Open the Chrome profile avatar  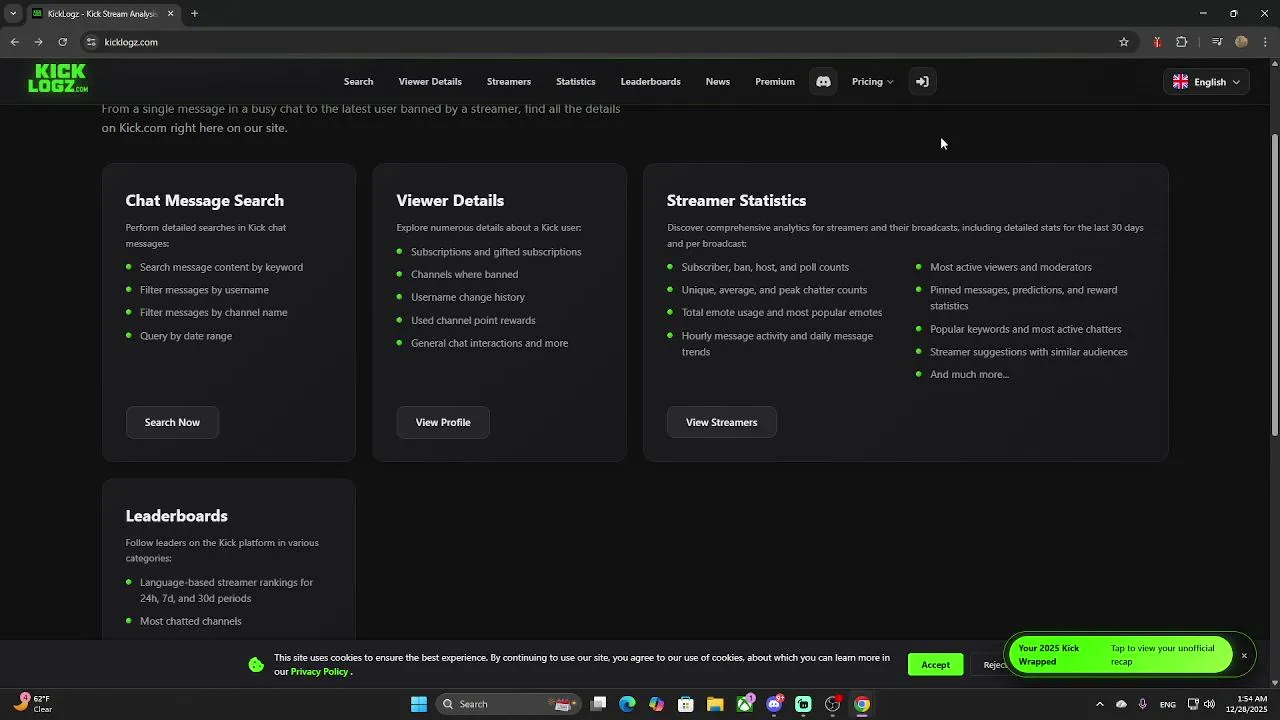click(1241, 42)
